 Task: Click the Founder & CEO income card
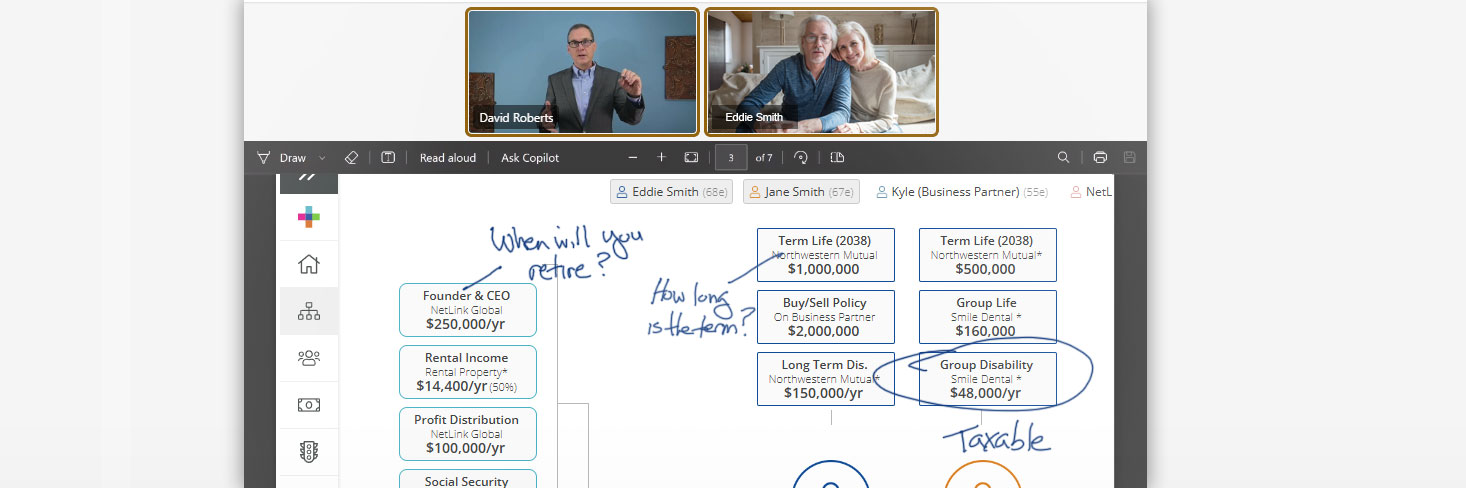pyautogui.click(x=468, y=310)
